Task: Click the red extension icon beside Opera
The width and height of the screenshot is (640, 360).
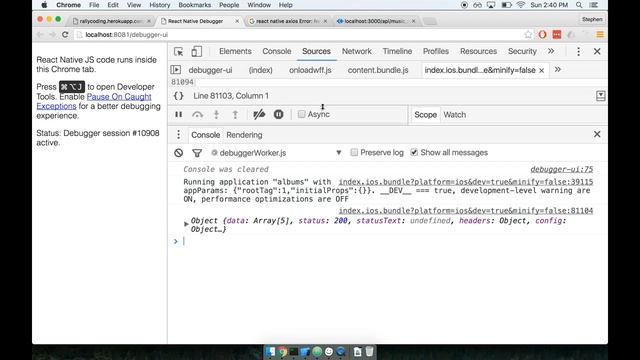Action: point(557,35)
